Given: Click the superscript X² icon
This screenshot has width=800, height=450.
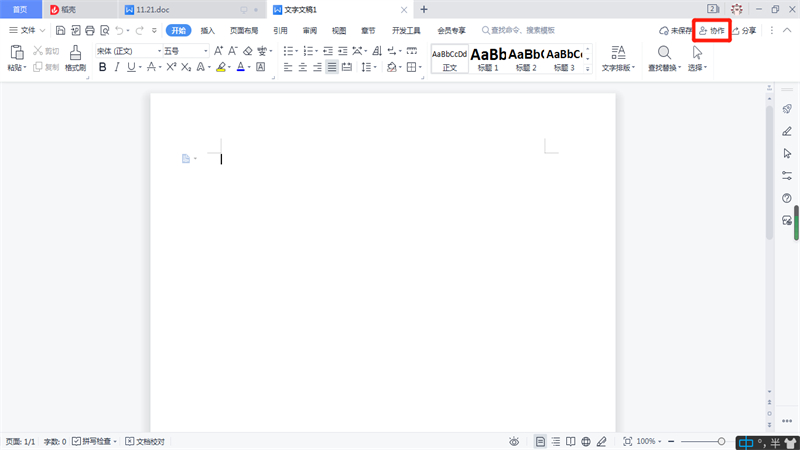Looking at the screenshot, I should coord(171,67).
